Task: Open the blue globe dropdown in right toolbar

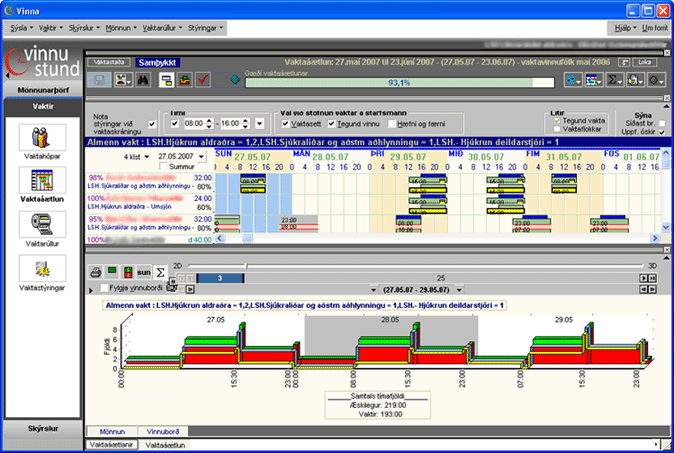Action: coord(573,80)
